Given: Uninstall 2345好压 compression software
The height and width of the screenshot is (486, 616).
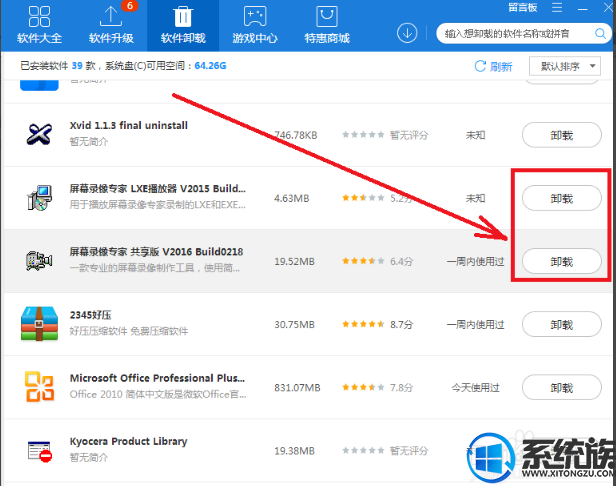Looking at the screenshot, I should point(562,324).
